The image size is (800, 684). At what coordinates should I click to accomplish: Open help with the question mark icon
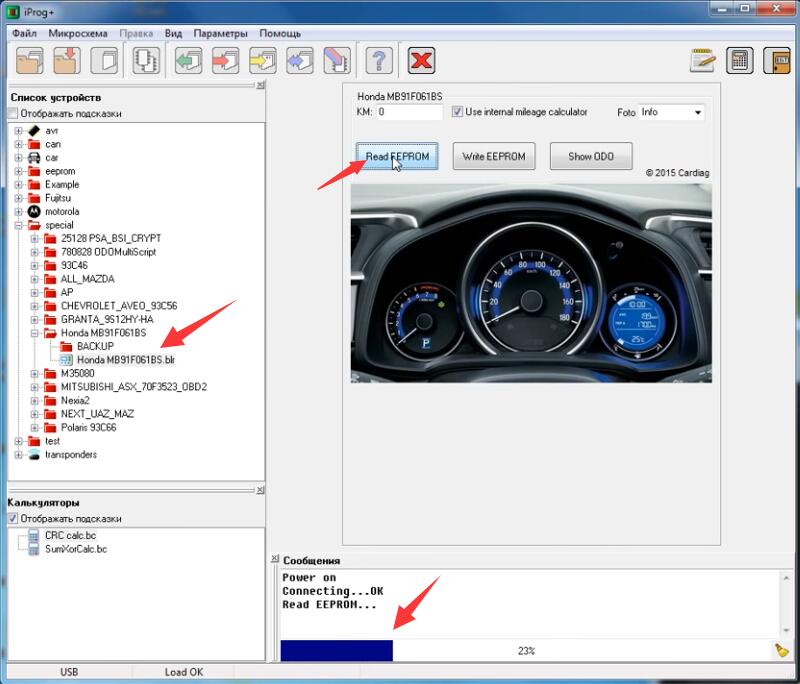tap(379, 61)
